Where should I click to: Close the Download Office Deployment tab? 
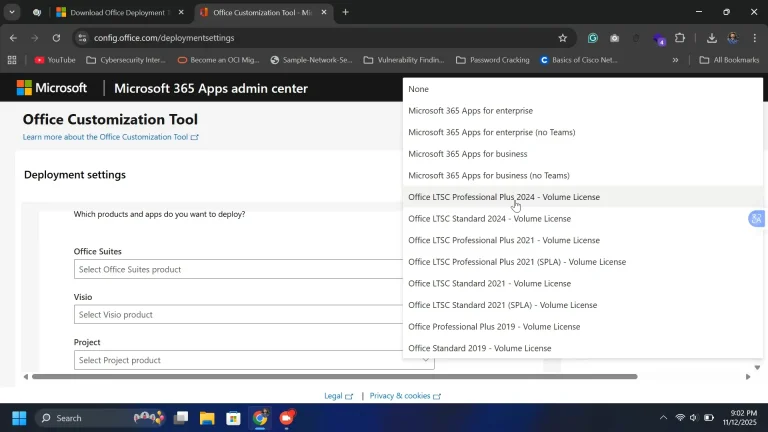click(181, 12)
